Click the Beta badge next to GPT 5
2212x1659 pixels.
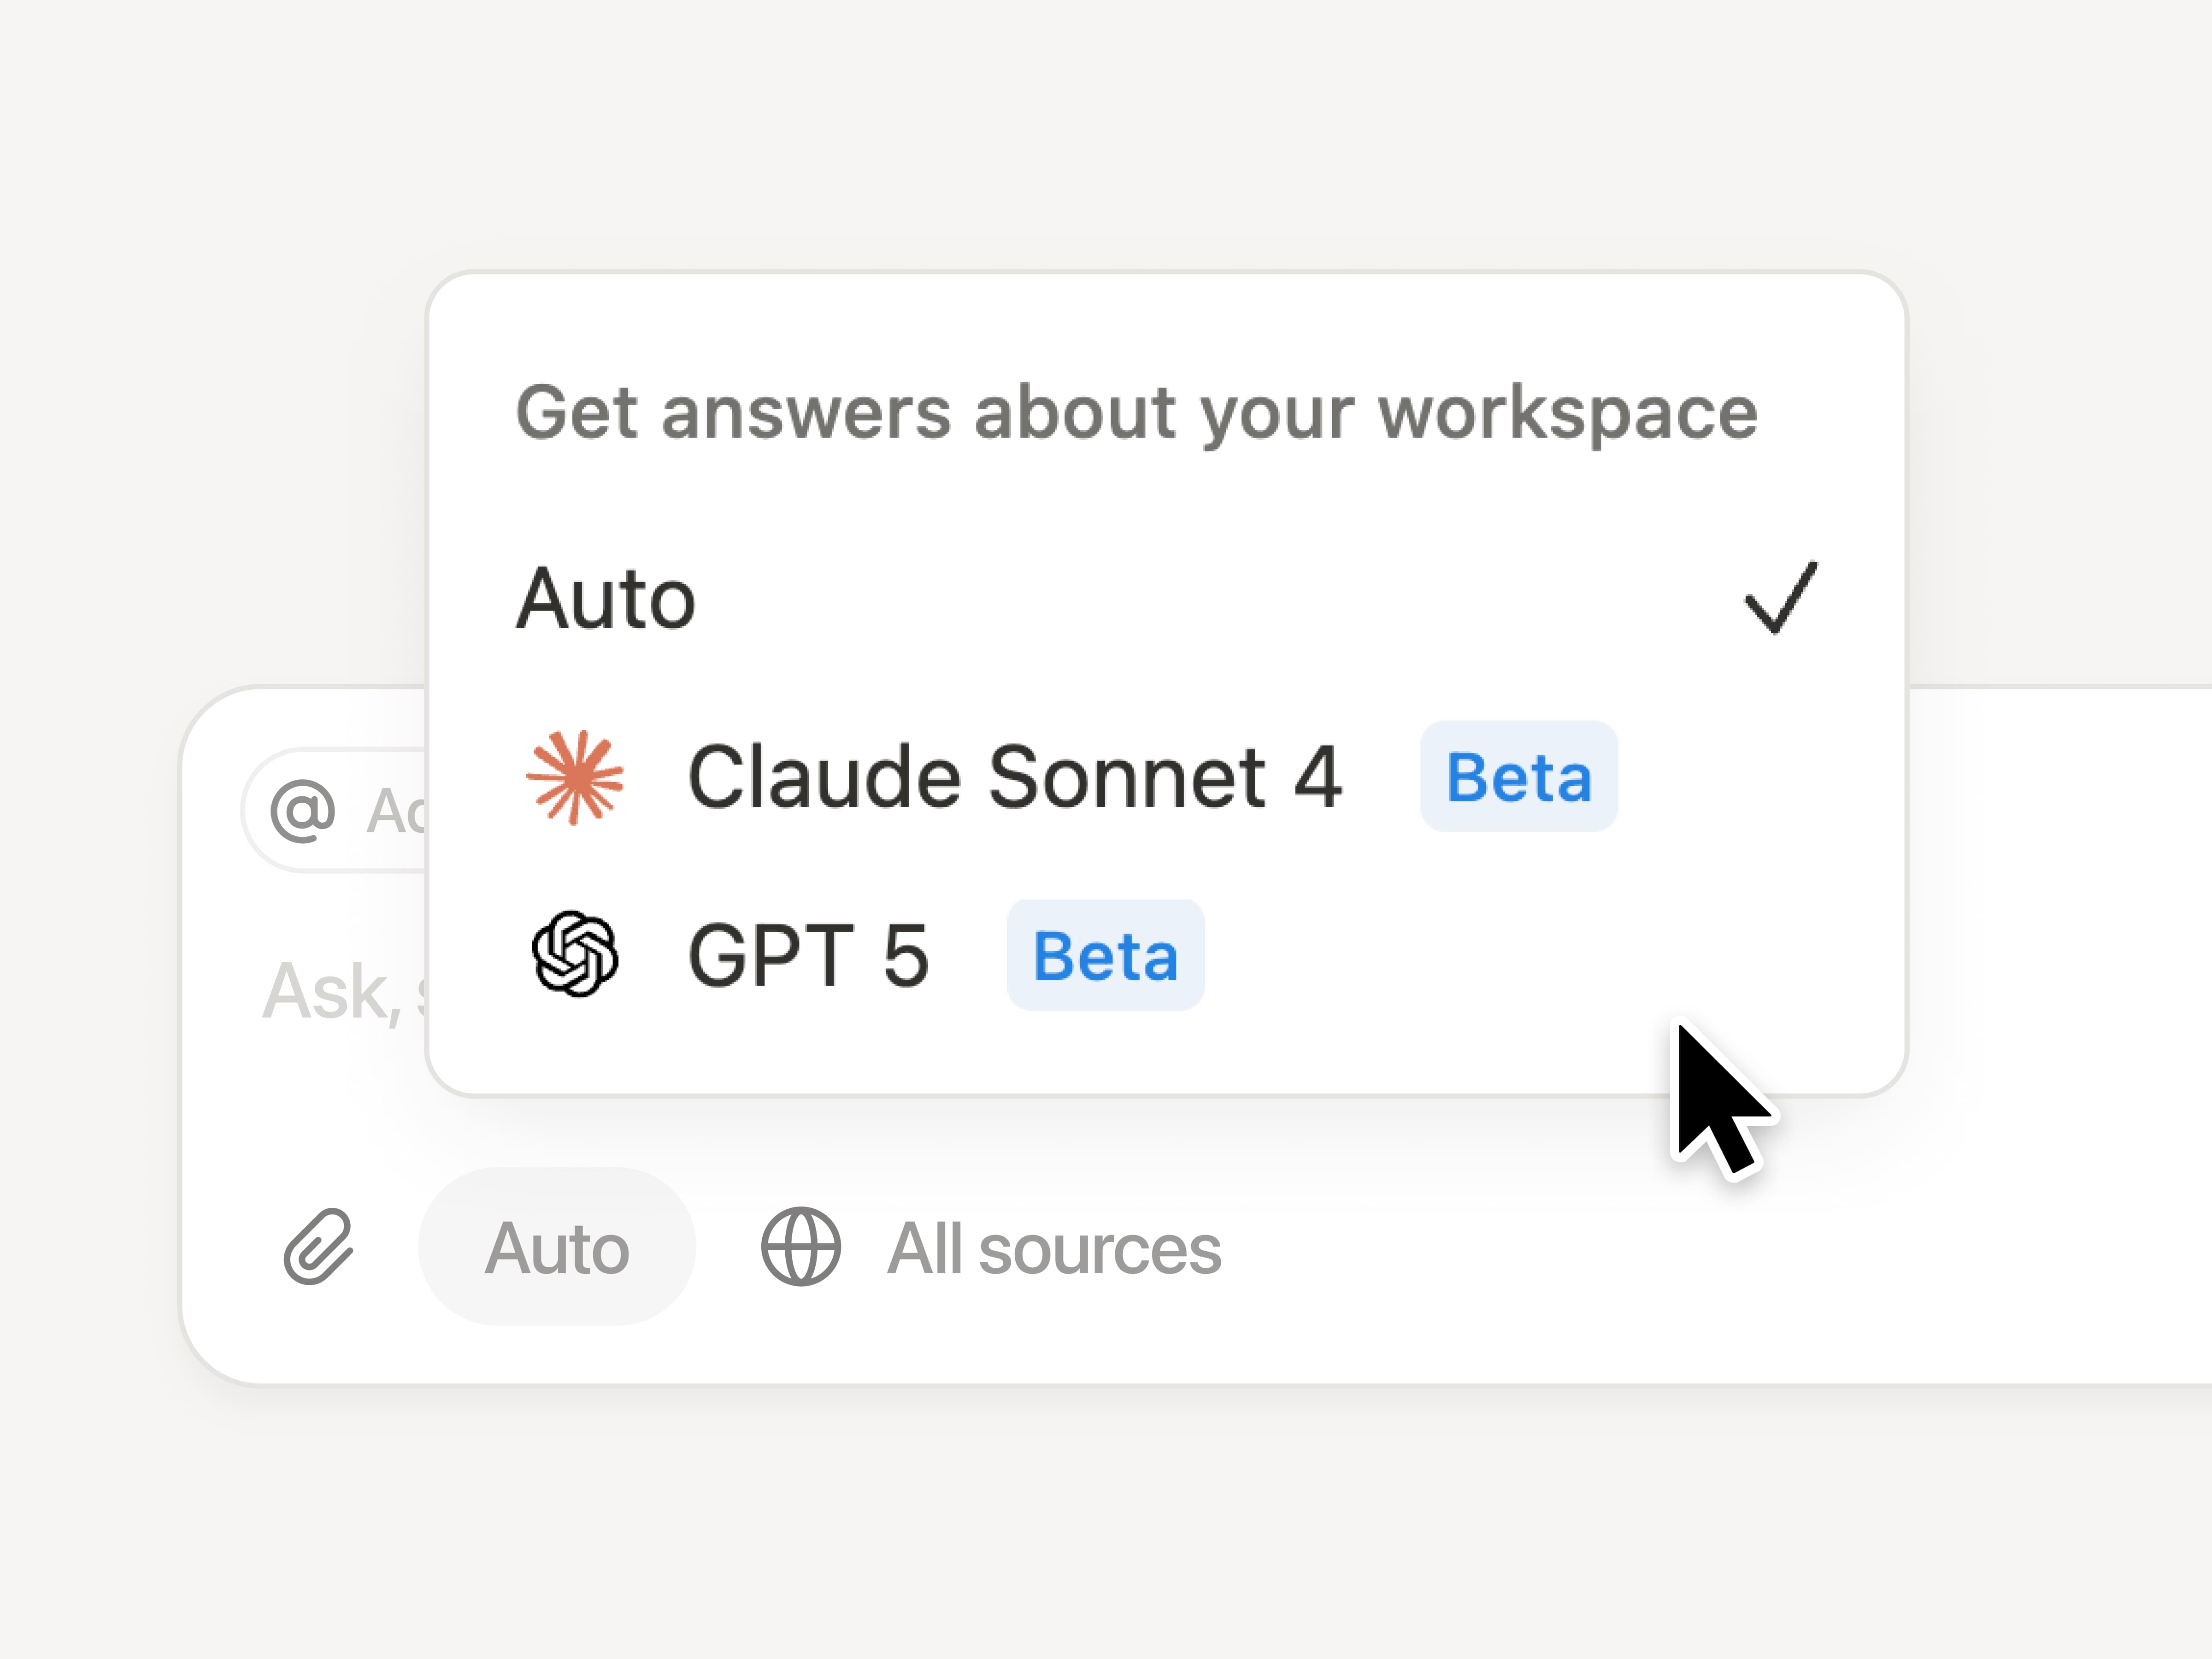[x=1105, y=955]
